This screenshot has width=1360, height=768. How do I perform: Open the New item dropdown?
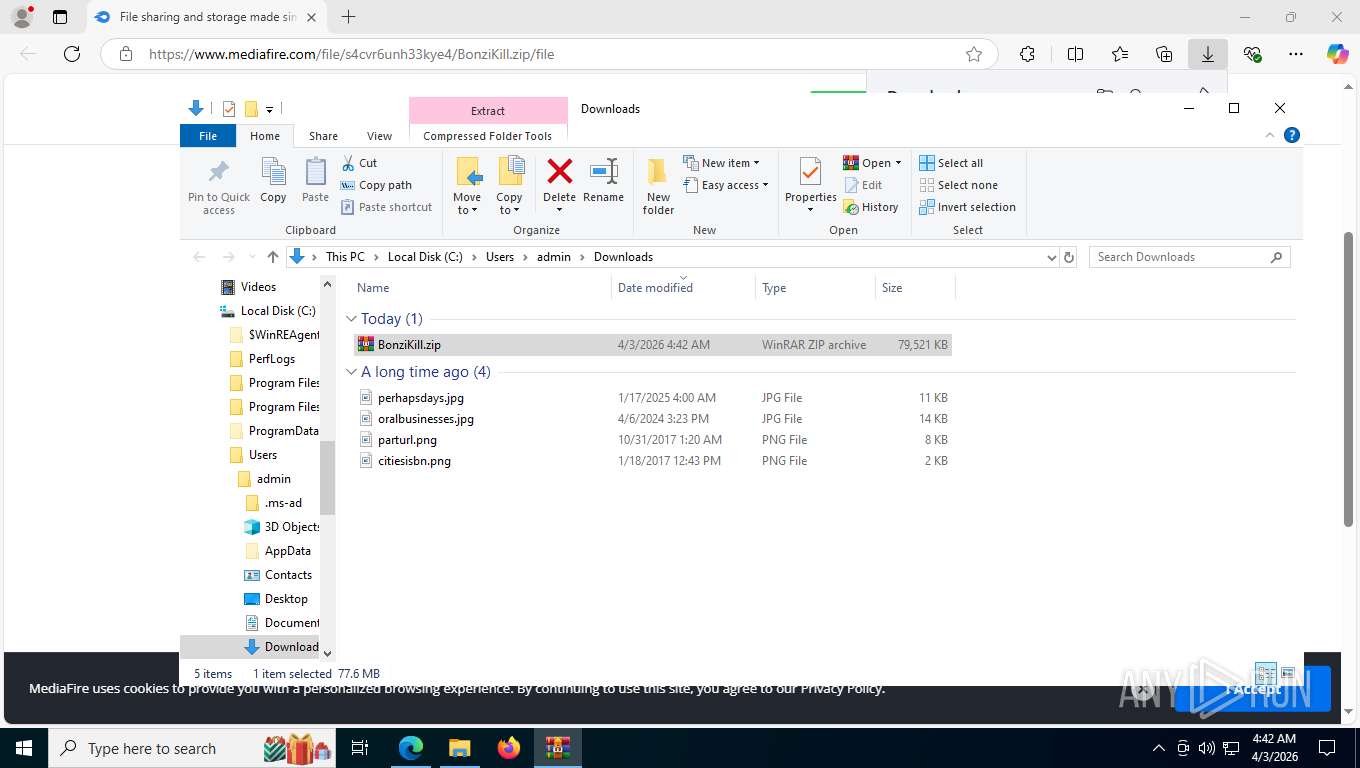pos(721,163)
